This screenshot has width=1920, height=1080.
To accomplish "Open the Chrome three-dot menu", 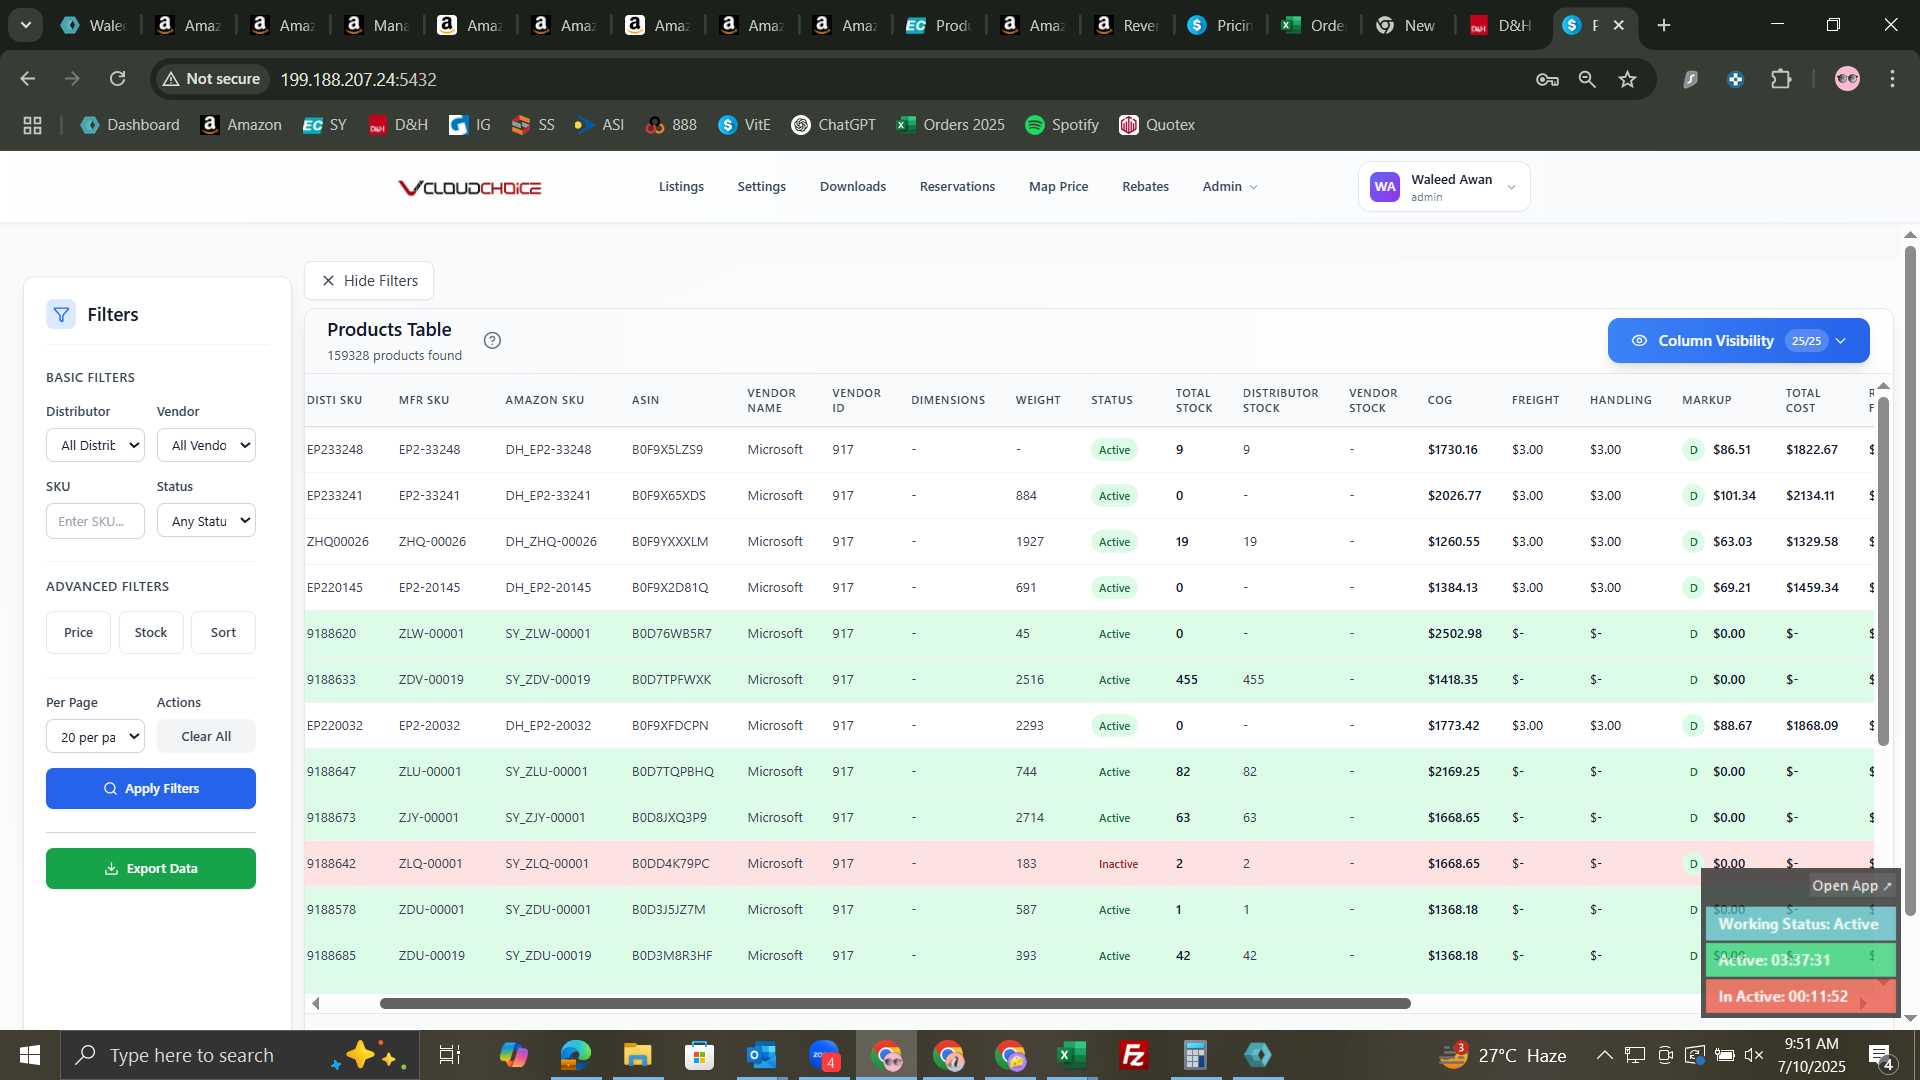I will pos(1892,79).
